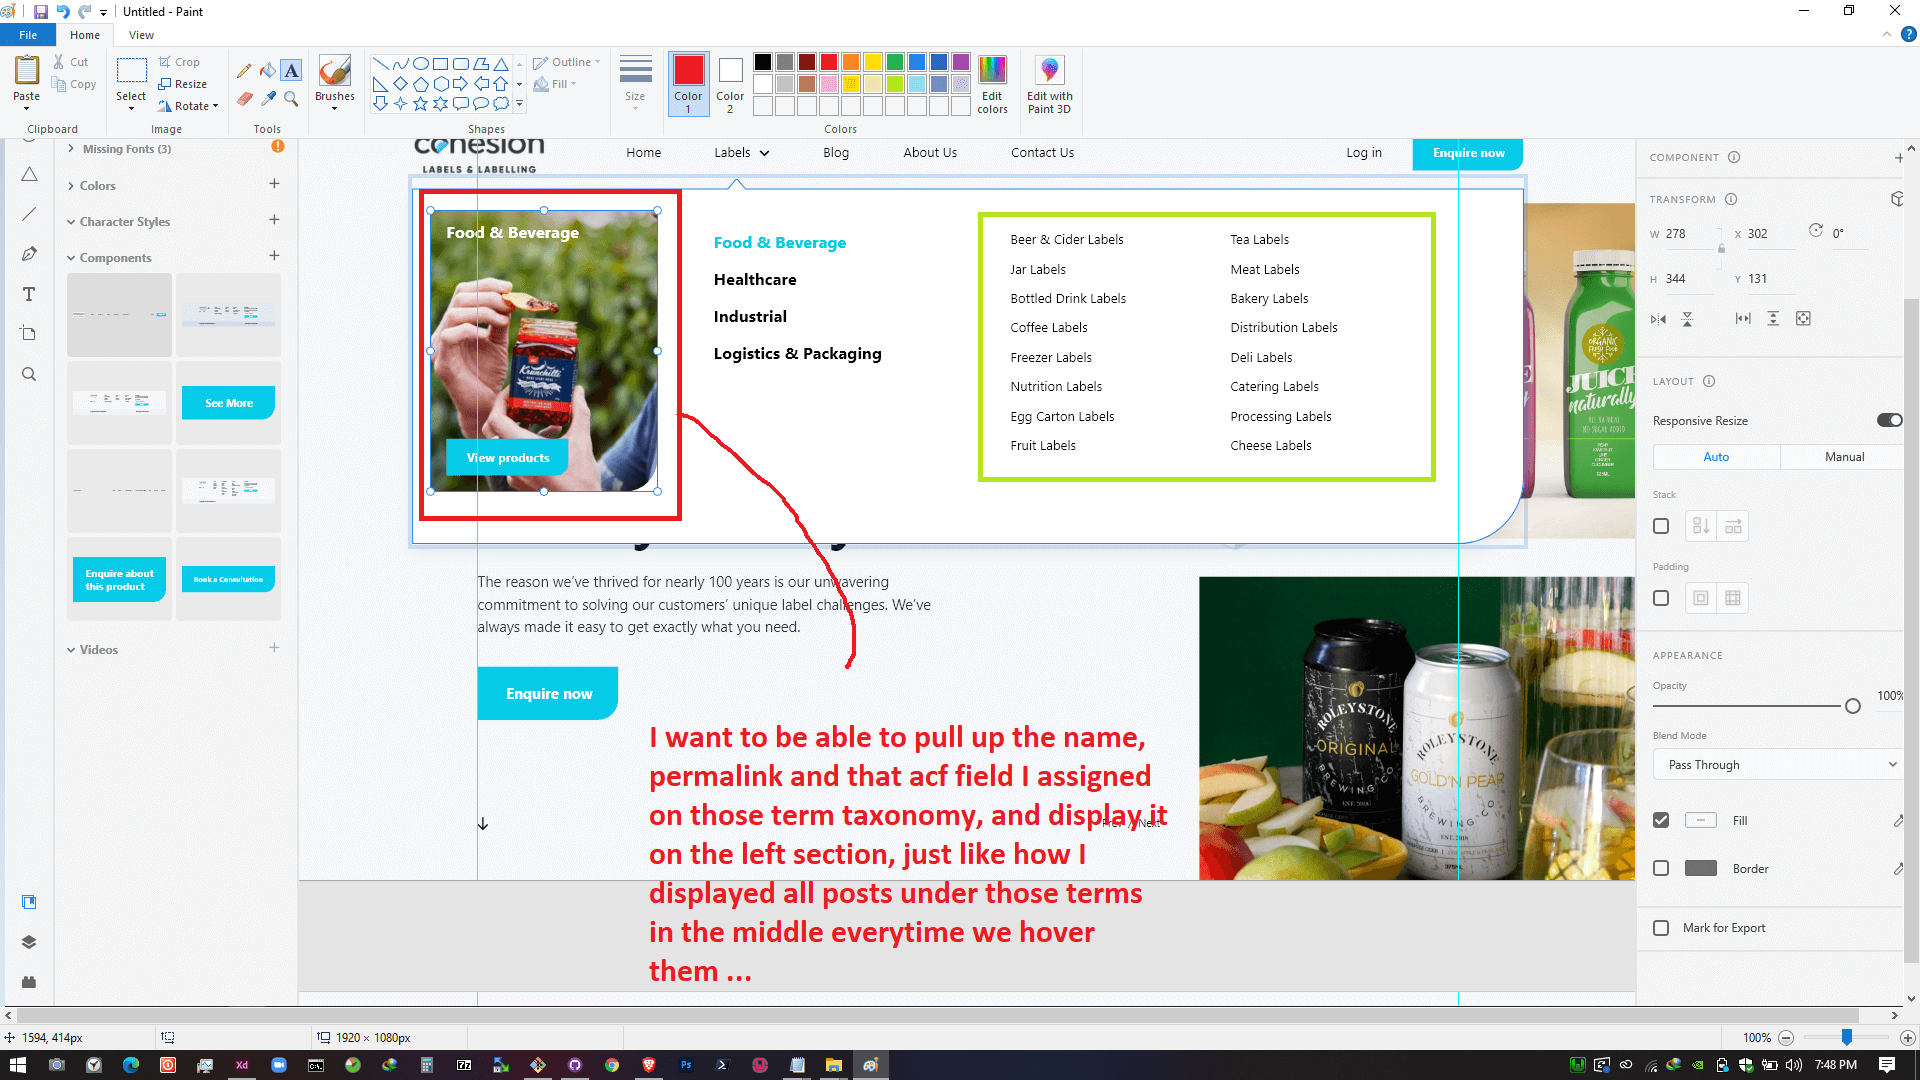Image resolution: width=1920 pixels, height=1080 pixels.
Task: Switch to the View ribbon tab
Action: 141,35
